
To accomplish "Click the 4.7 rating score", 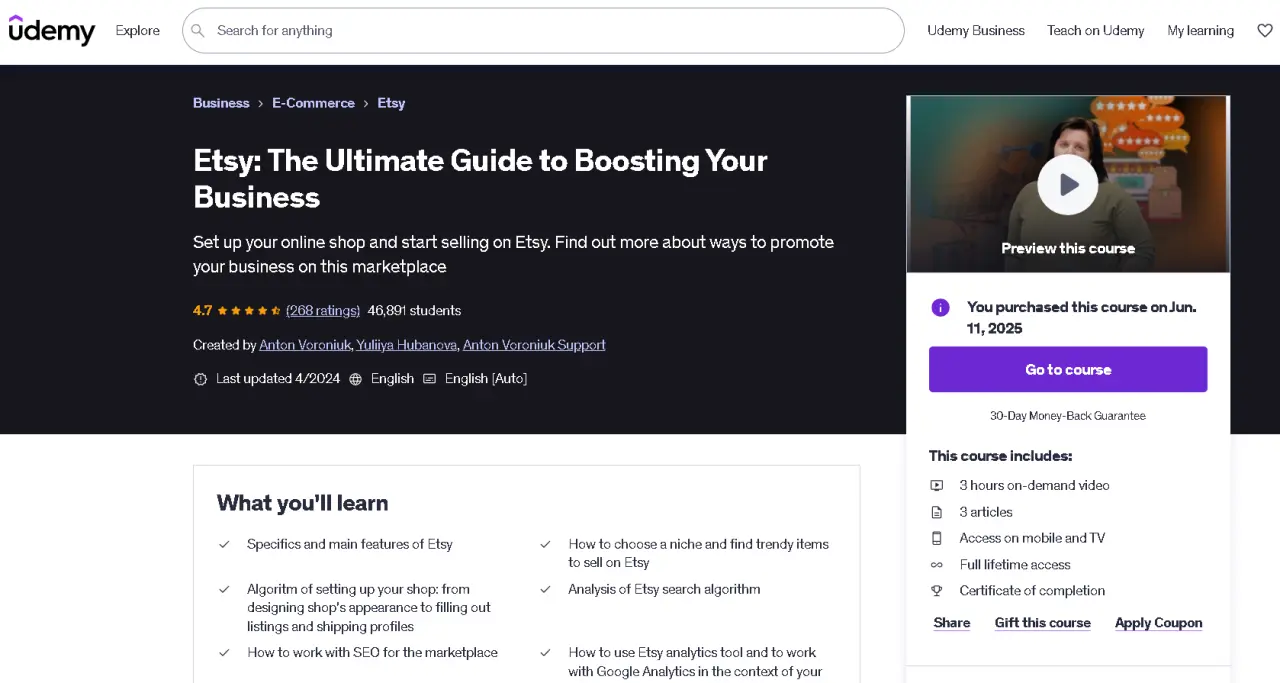I will point(203,311).
